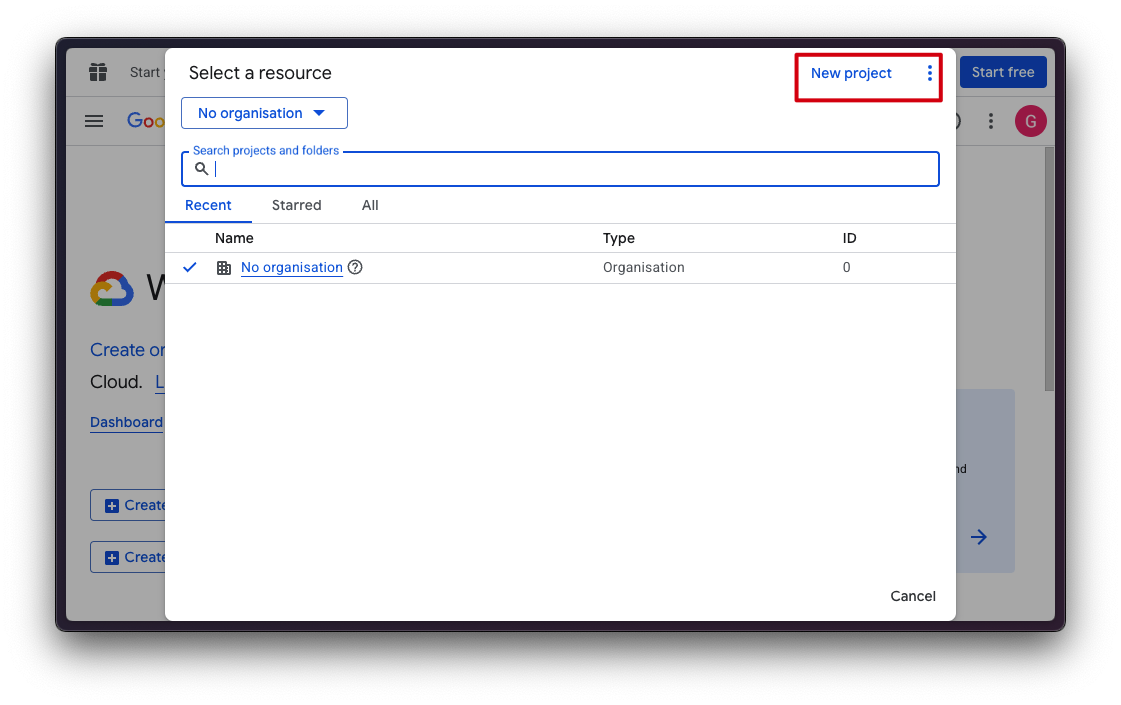Click the checkmark next to No organisation row
Image resolution: width=1121 pixels, height=705 pixels.
tap(190, 268)
